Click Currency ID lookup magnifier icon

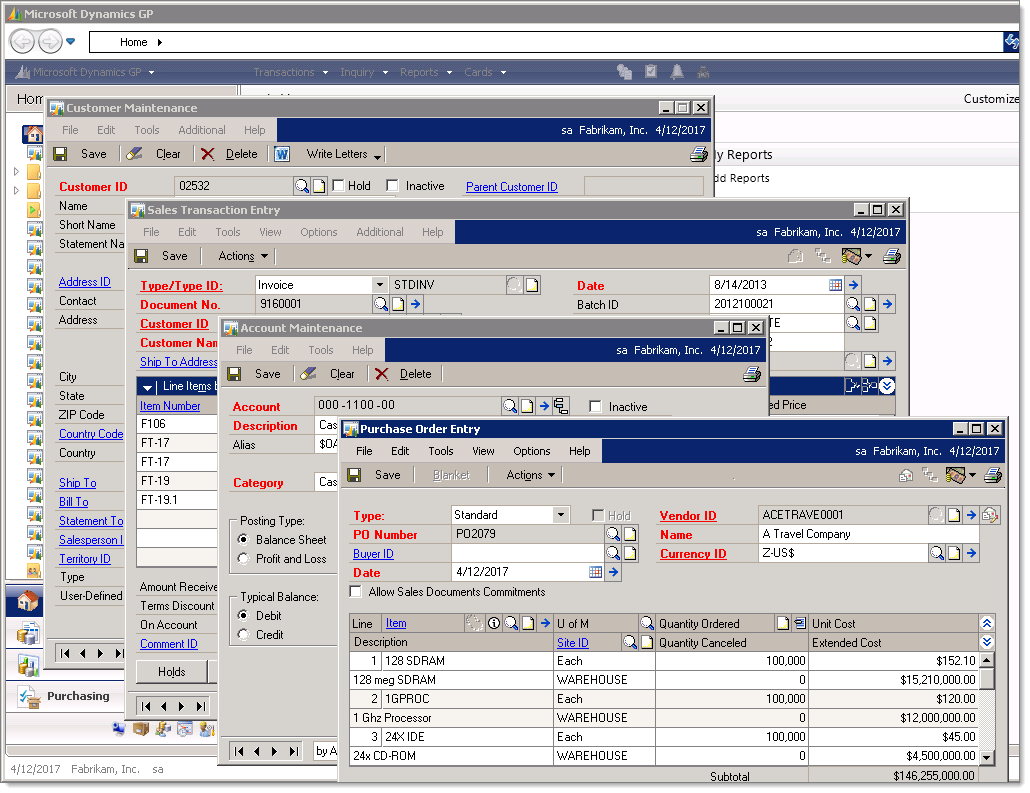936,553
